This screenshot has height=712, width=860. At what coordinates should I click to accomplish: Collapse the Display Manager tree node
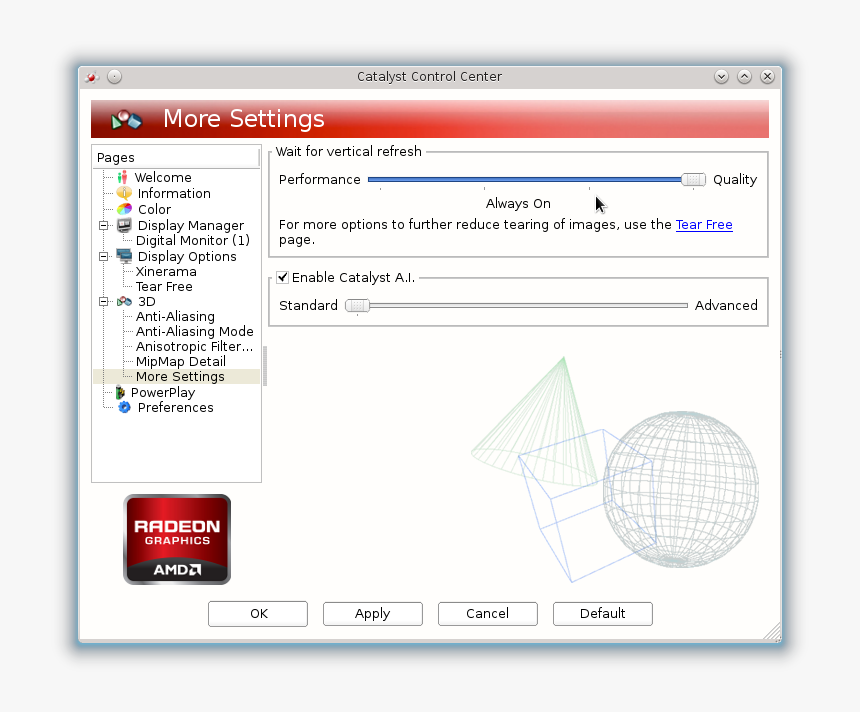click(103, 225)
